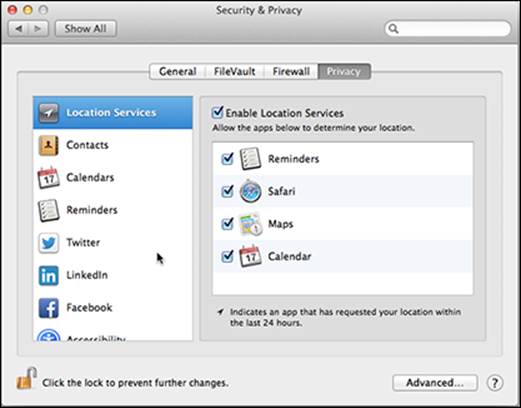Click the Maps icon in app list
521x408 pixels.
250,224
